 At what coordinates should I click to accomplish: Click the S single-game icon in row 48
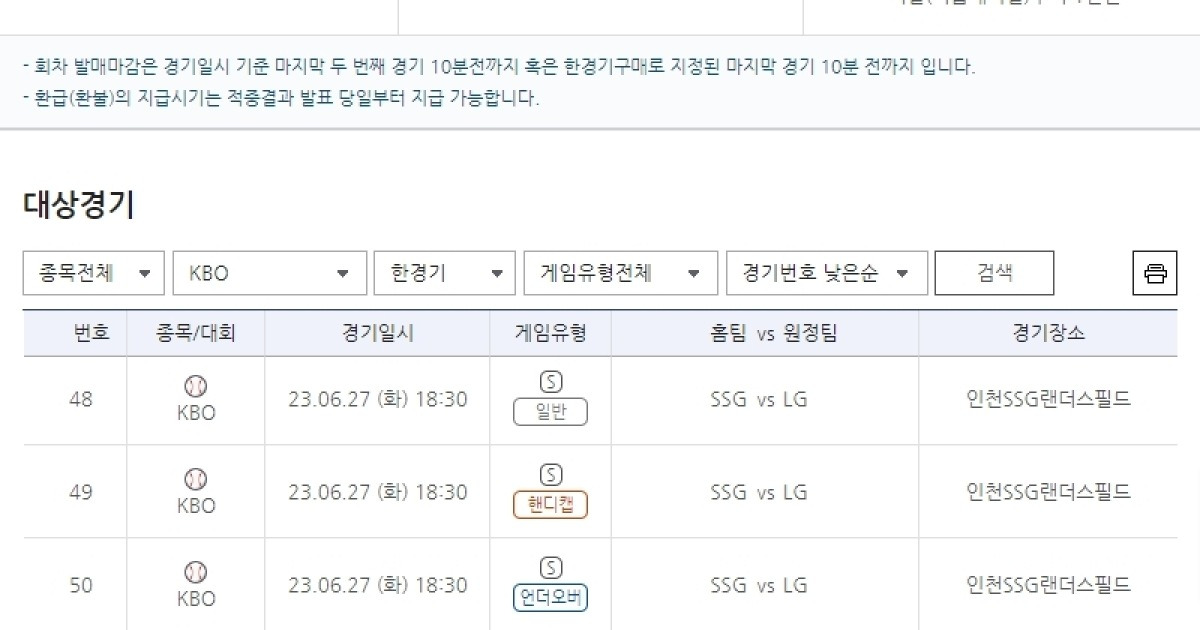click(x=550, y=381)
